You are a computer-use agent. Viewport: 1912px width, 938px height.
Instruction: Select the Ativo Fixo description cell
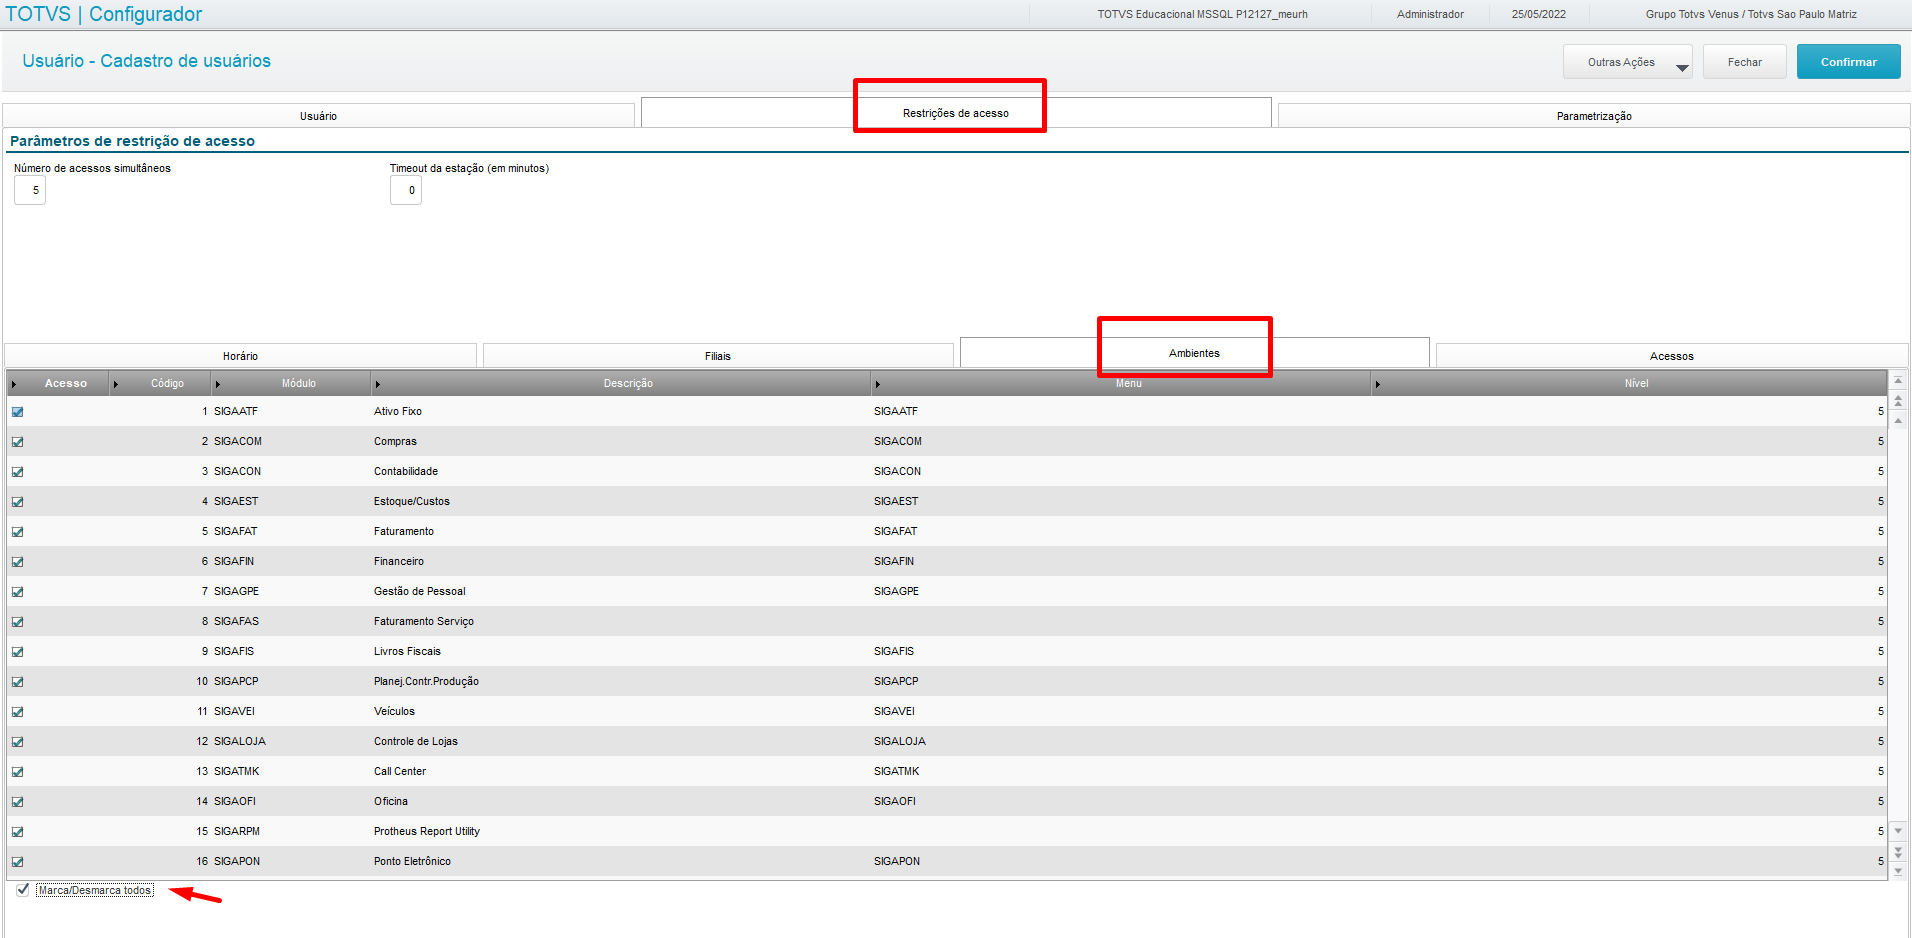(398, 411)
